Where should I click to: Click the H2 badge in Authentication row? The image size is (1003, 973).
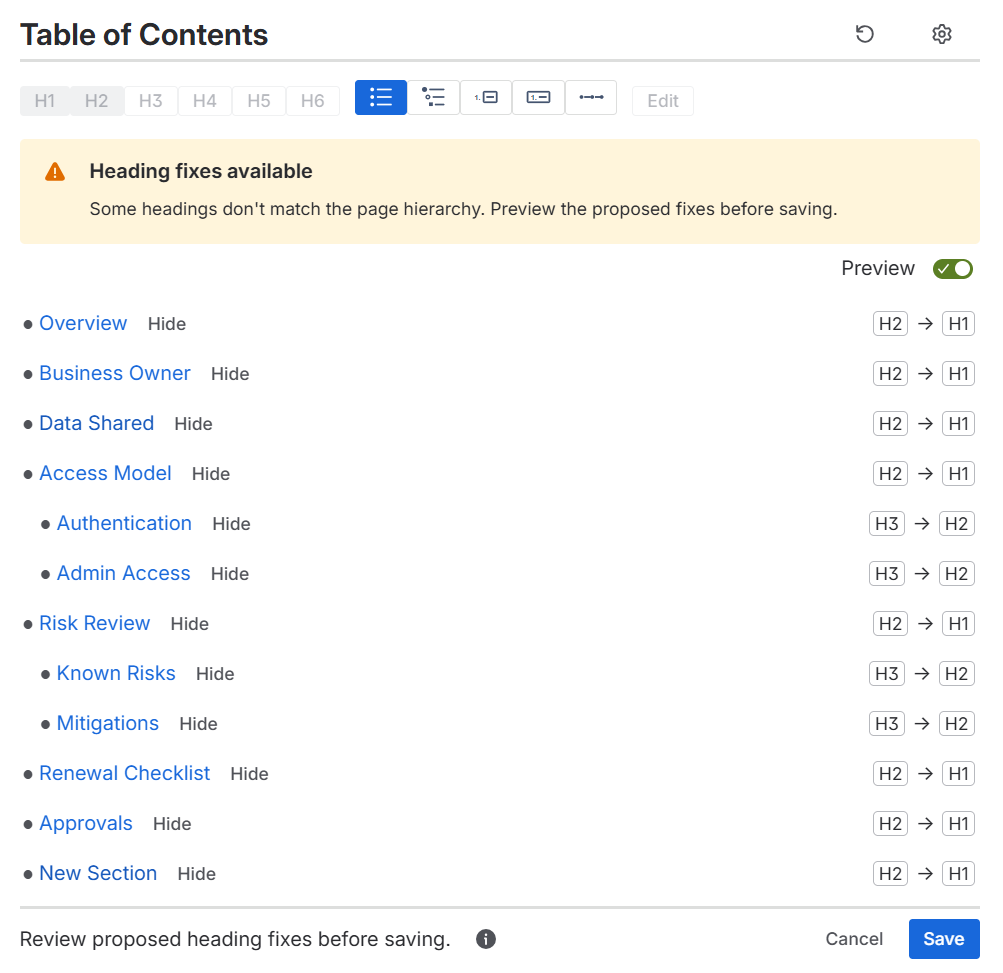tap(956, 523)
